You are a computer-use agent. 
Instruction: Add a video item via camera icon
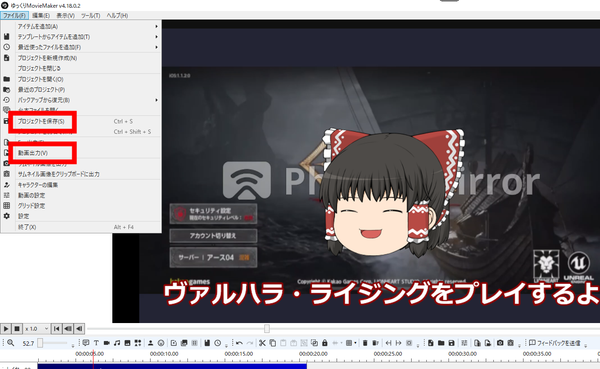pos(106,343)
